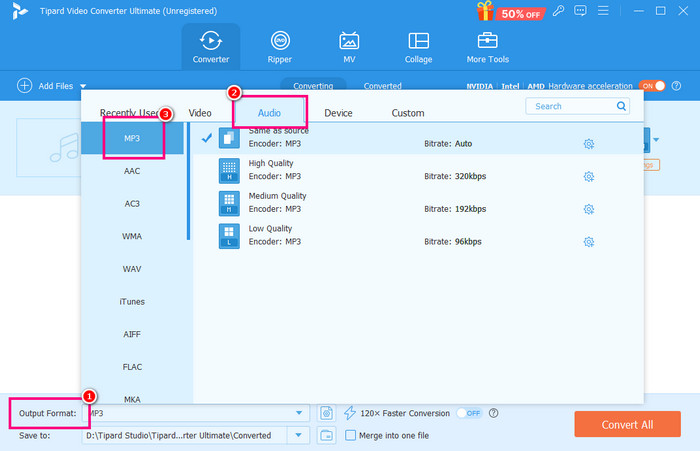This screenshot has width=700, height=451.
Task: Open the Collage tool
Action: coord(418,46)
